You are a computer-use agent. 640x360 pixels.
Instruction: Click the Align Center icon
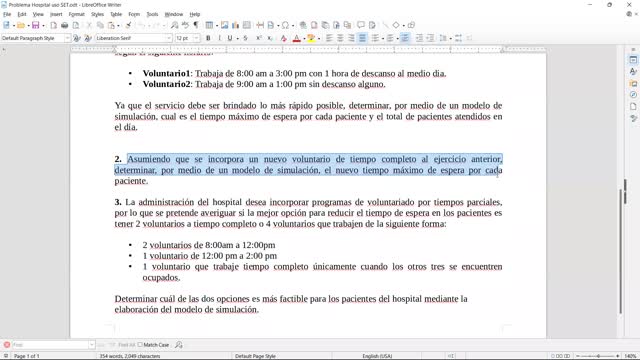340,38
